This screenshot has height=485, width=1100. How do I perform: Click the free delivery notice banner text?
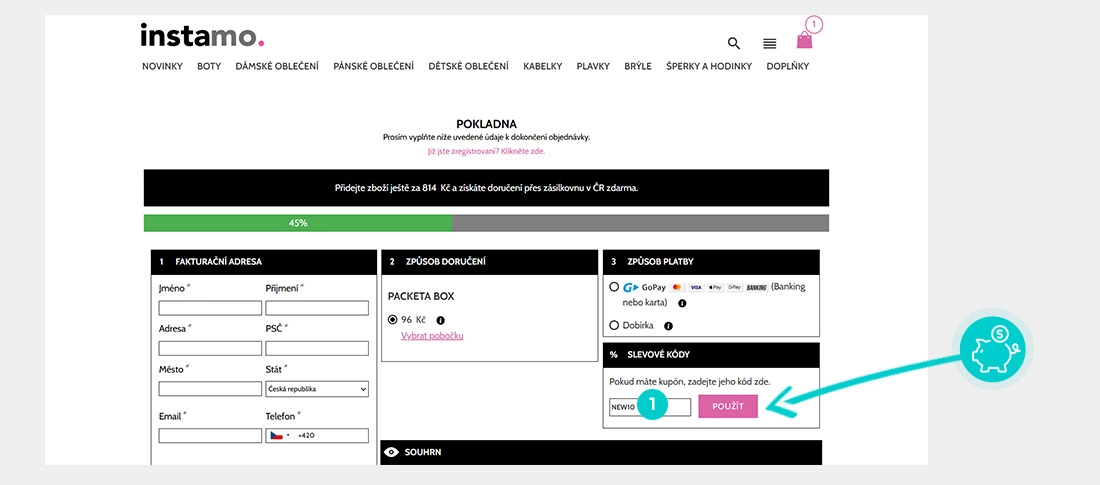[486, 188]
